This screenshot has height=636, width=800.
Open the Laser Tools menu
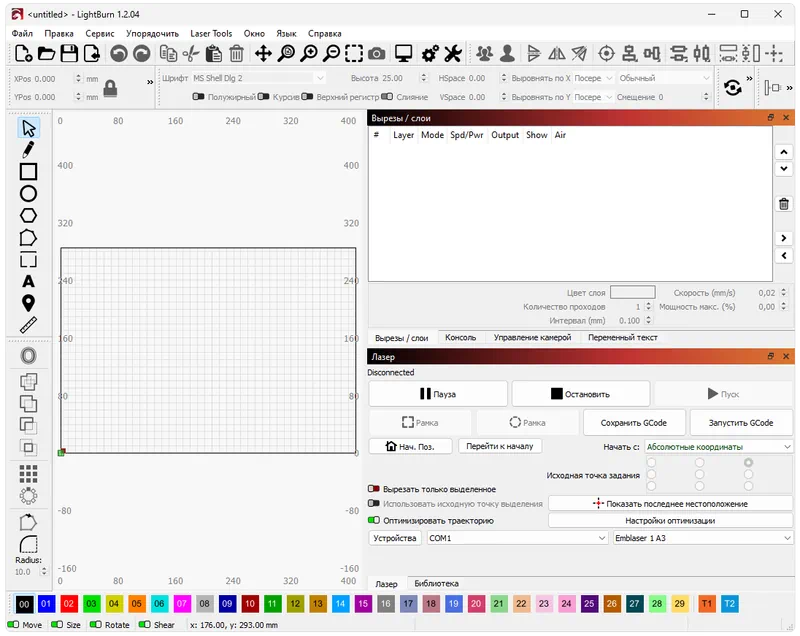211,34
